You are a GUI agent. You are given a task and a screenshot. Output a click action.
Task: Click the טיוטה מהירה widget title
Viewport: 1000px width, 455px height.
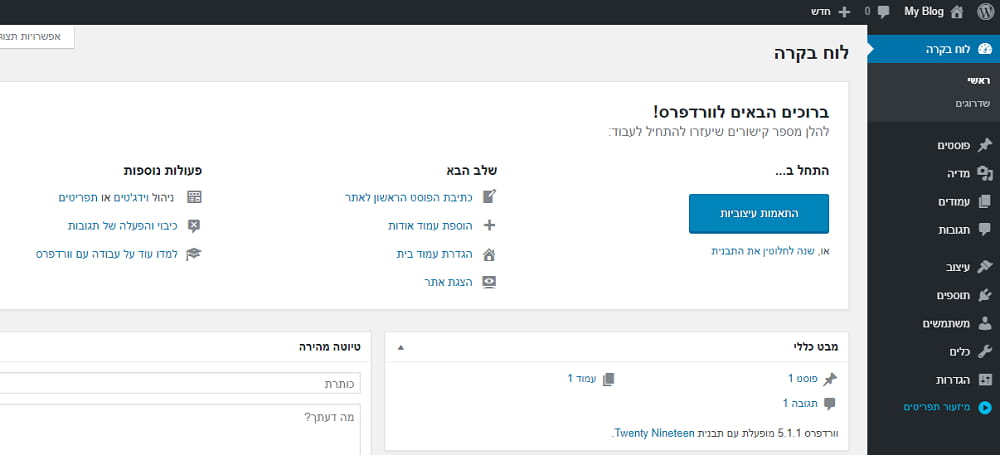point(330,347)
